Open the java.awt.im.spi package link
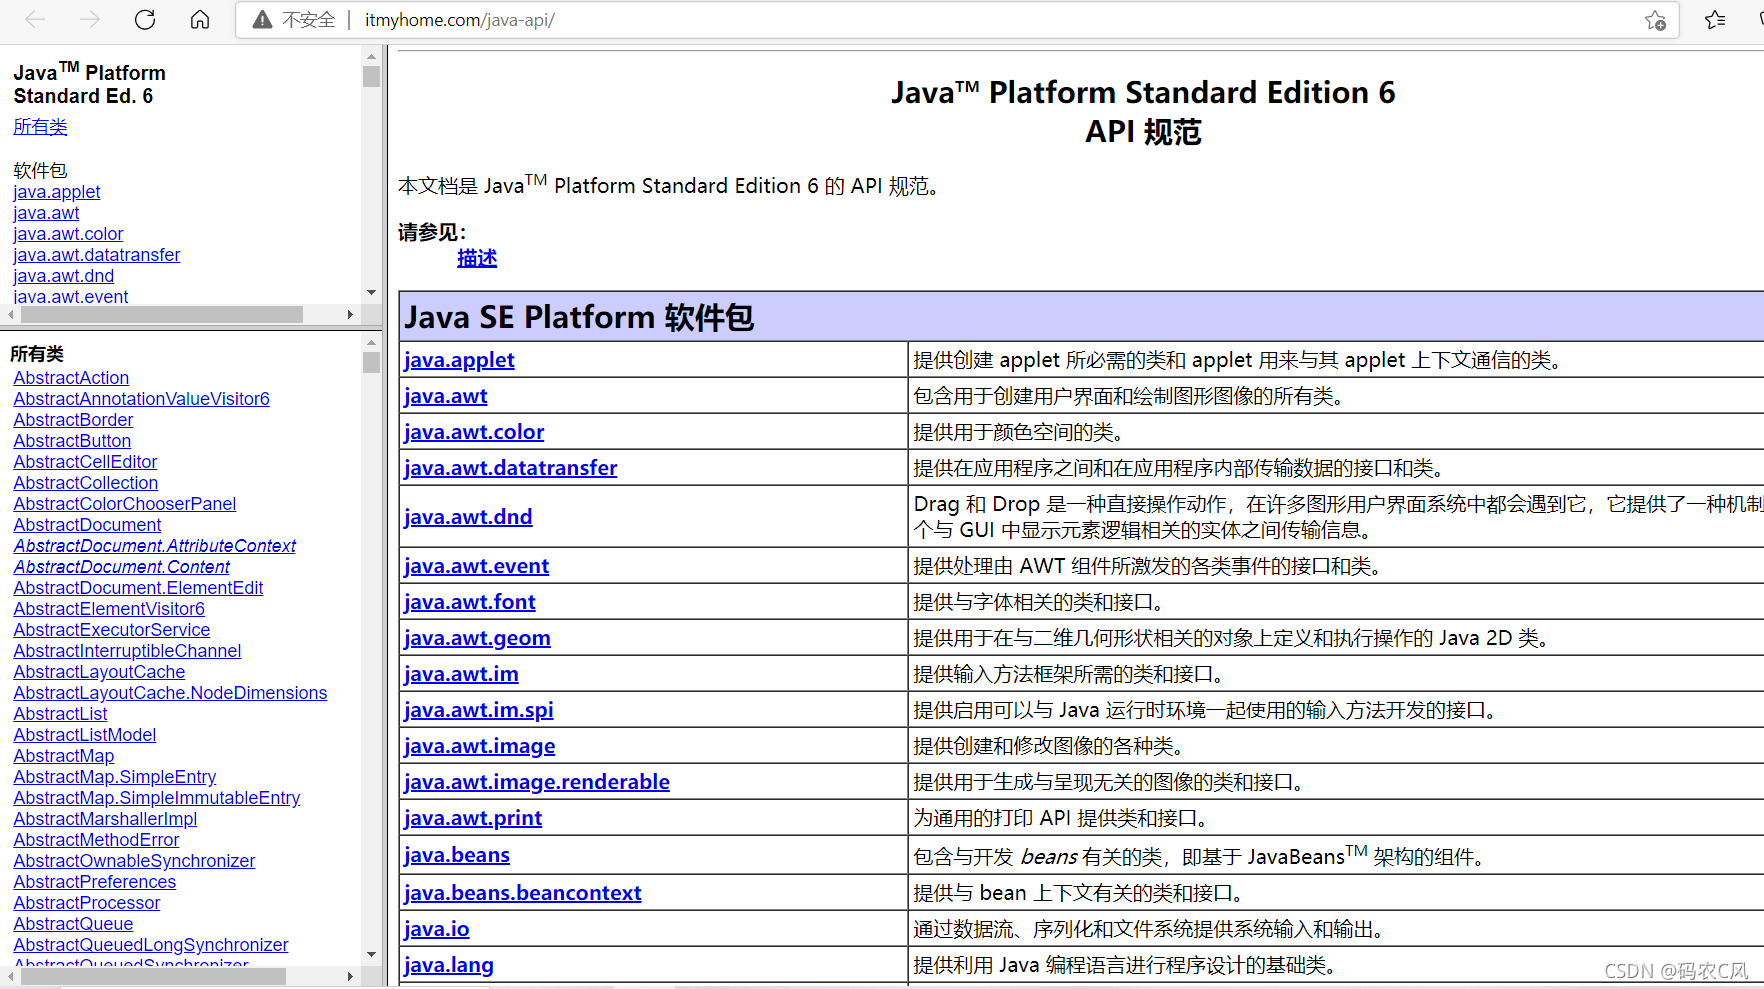 [479, 710]
